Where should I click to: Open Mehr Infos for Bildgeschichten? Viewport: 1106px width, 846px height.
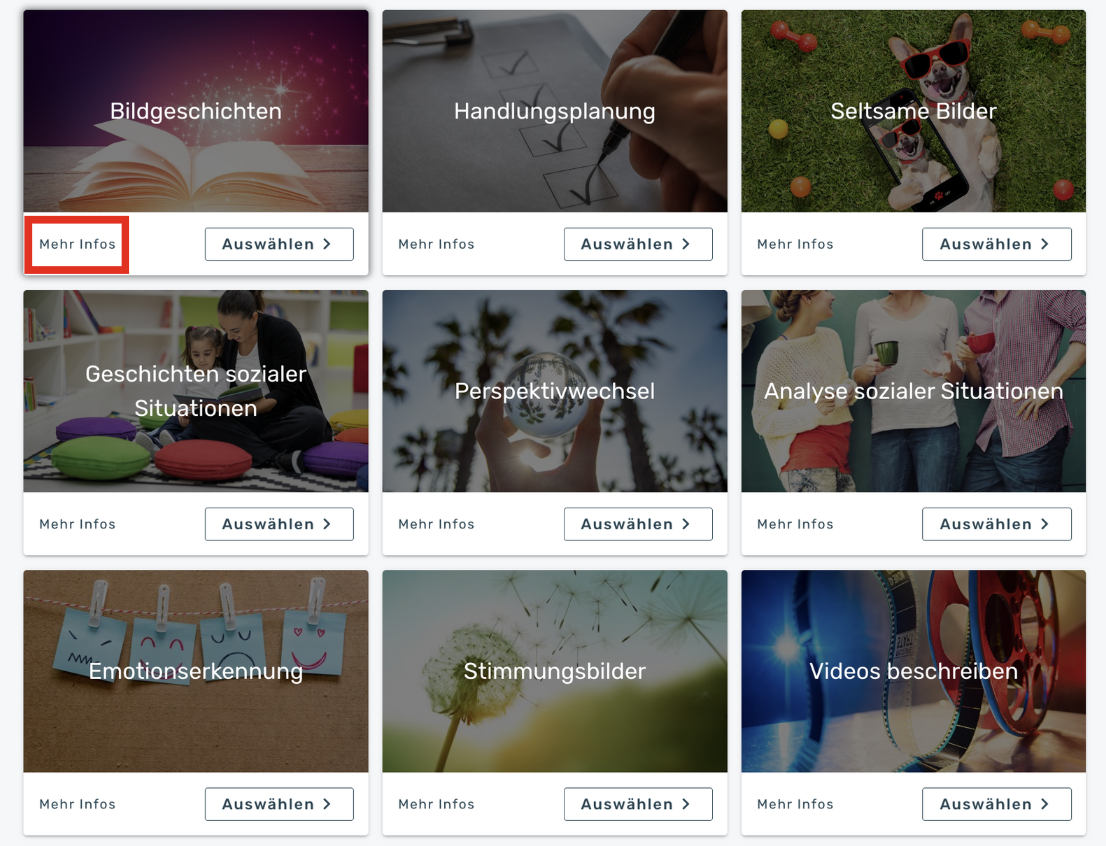point(77,244)
